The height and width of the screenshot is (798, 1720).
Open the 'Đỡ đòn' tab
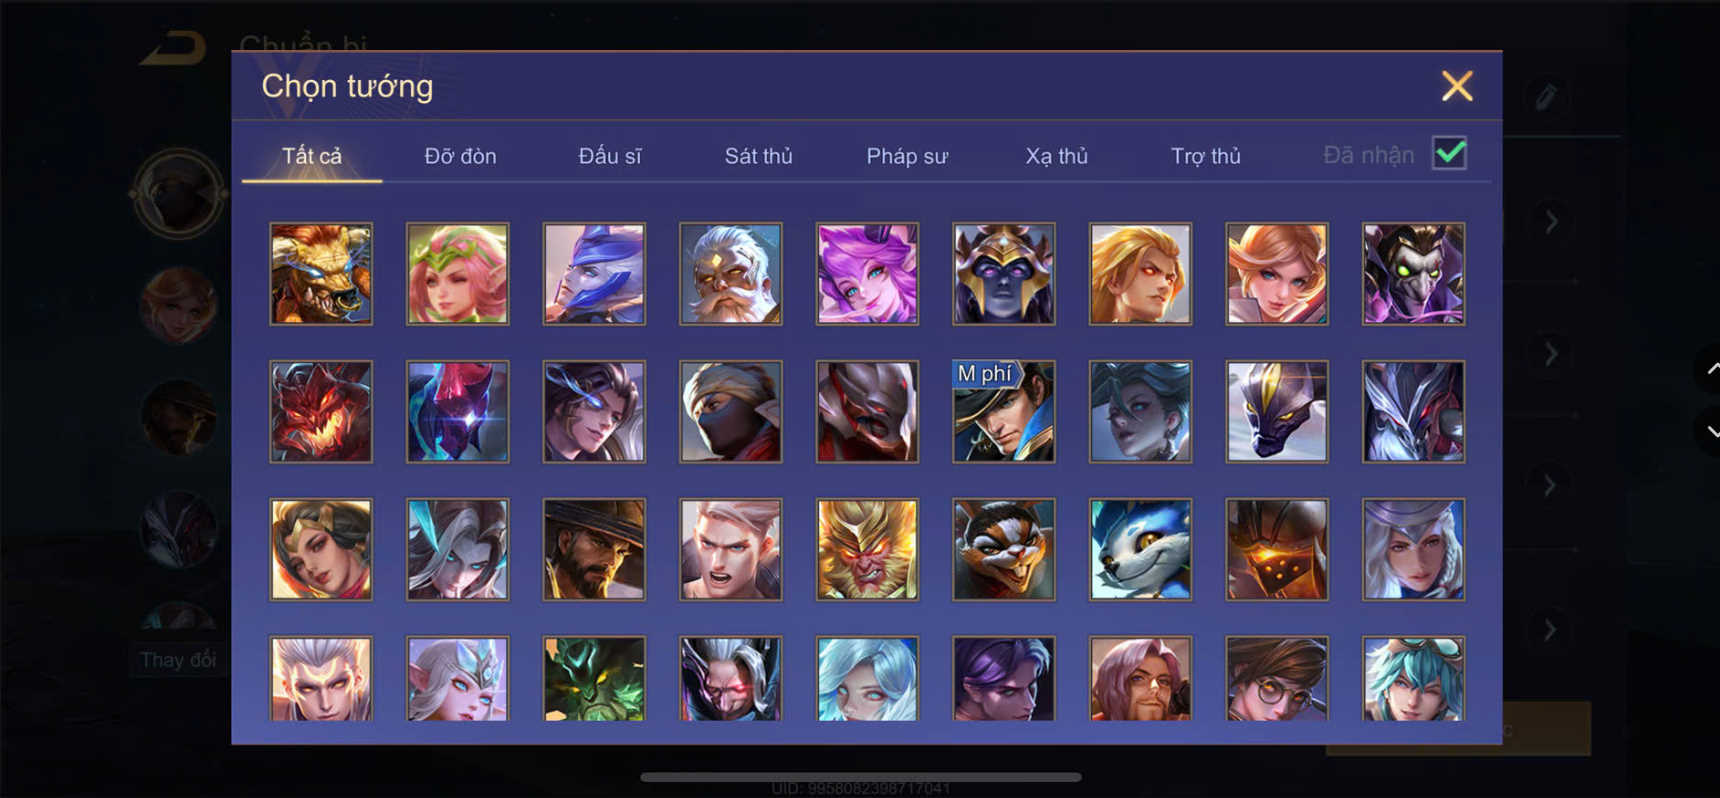[x=460, y=156]
